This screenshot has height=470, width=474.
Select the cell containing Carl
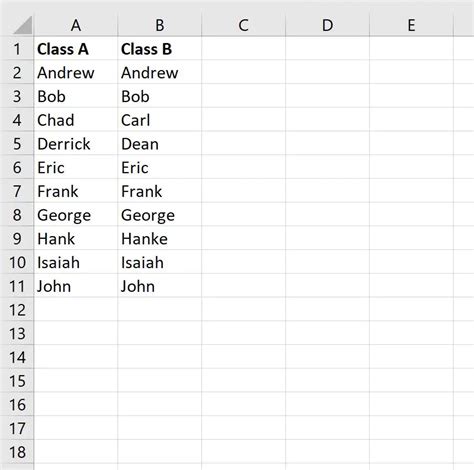click(160, 120)
